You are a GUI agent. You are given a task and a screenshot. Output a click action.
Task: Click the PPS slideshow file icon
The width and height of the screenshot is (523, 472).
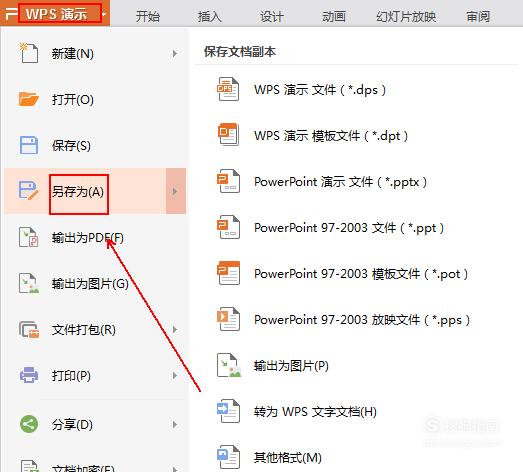tap(228, 319)
